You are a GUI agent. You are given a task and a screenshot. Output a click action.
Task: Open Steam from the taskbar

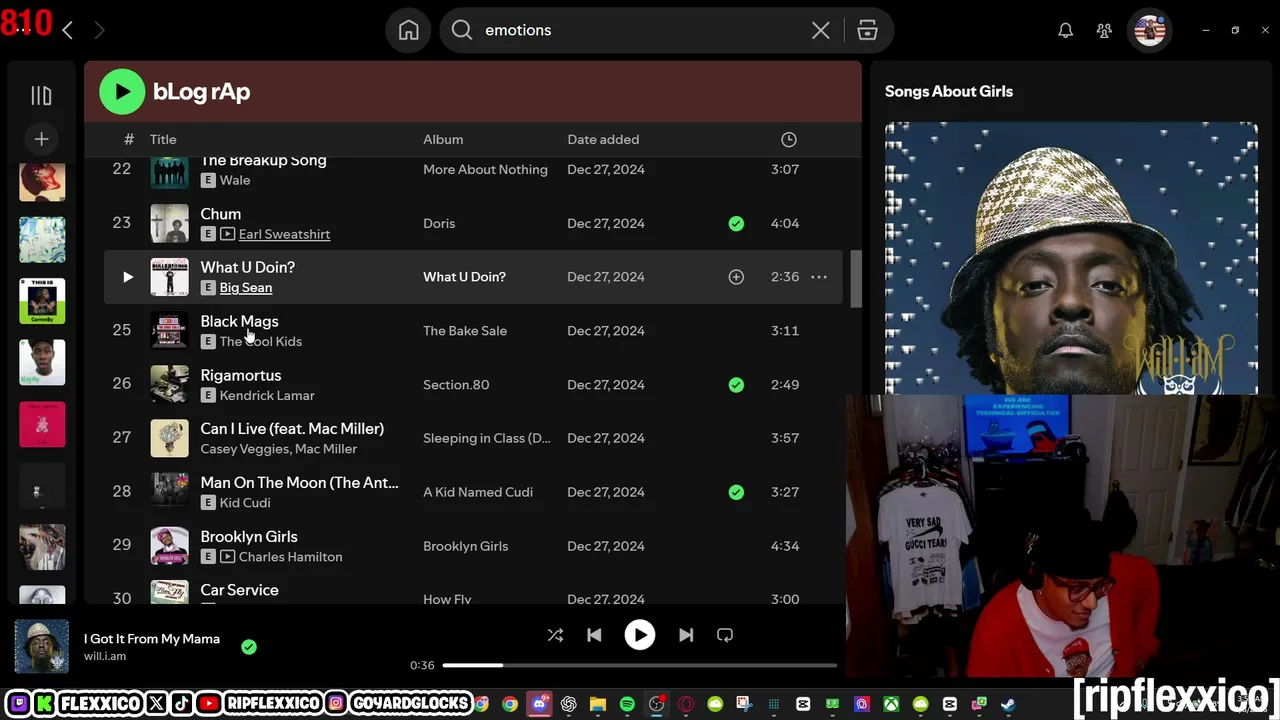1008,704
